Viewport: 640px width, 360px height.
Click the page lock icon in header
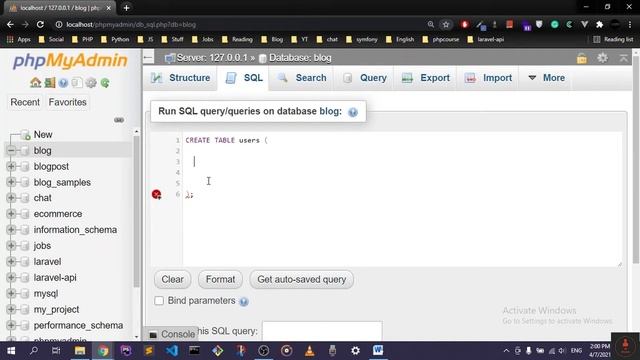point(582,58)
